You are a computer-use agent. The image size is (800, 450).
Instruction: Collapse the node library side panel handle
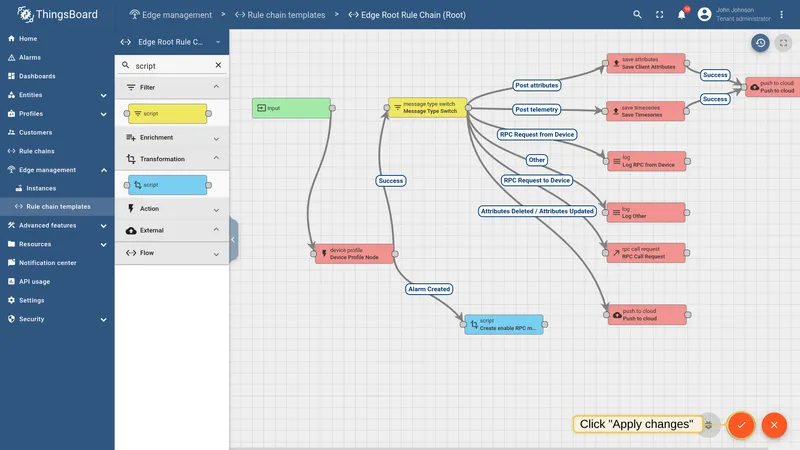pos(234,239)
